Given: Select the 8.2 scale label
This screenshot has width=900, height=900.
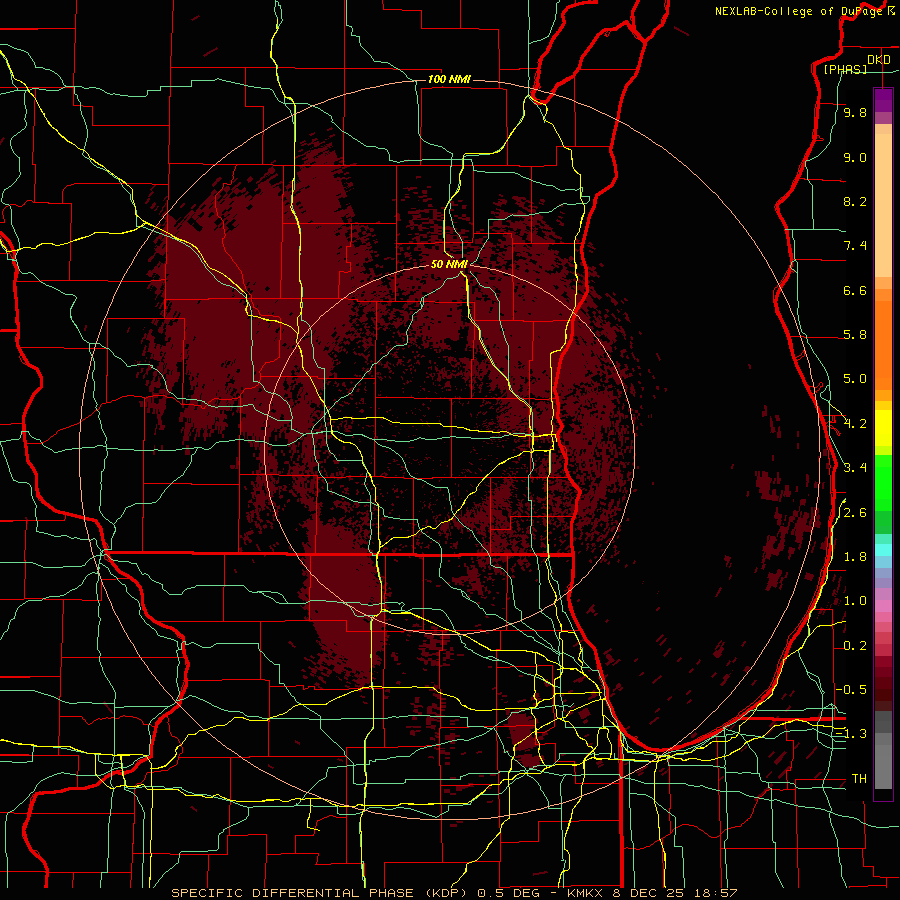Looking at the screenshot, I should click(855, 201).
